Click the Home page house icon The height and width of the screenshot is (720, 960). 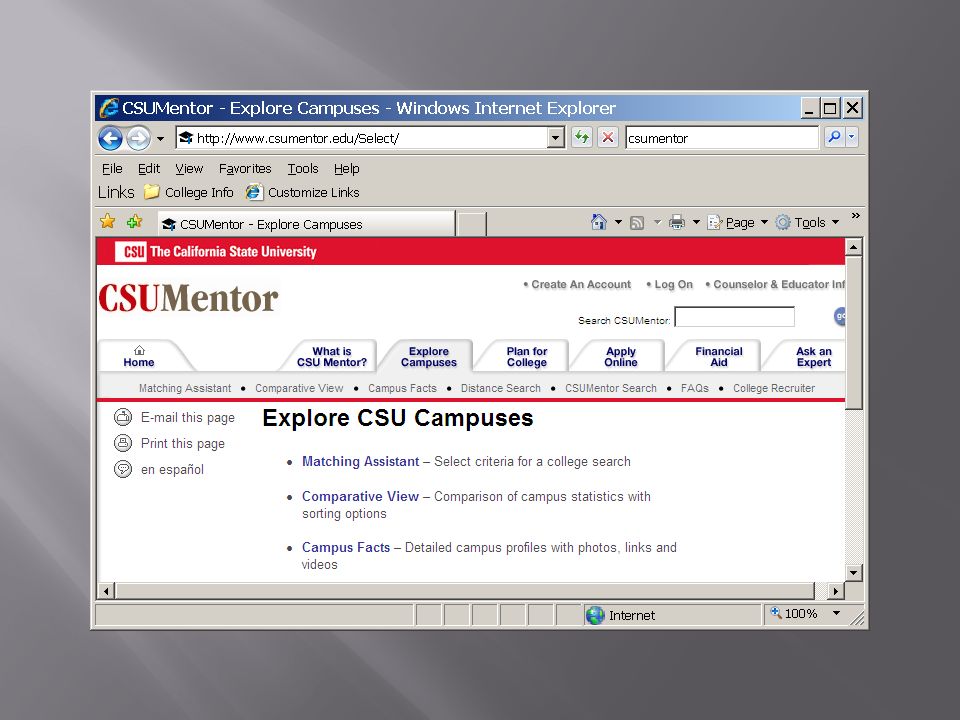599,222
